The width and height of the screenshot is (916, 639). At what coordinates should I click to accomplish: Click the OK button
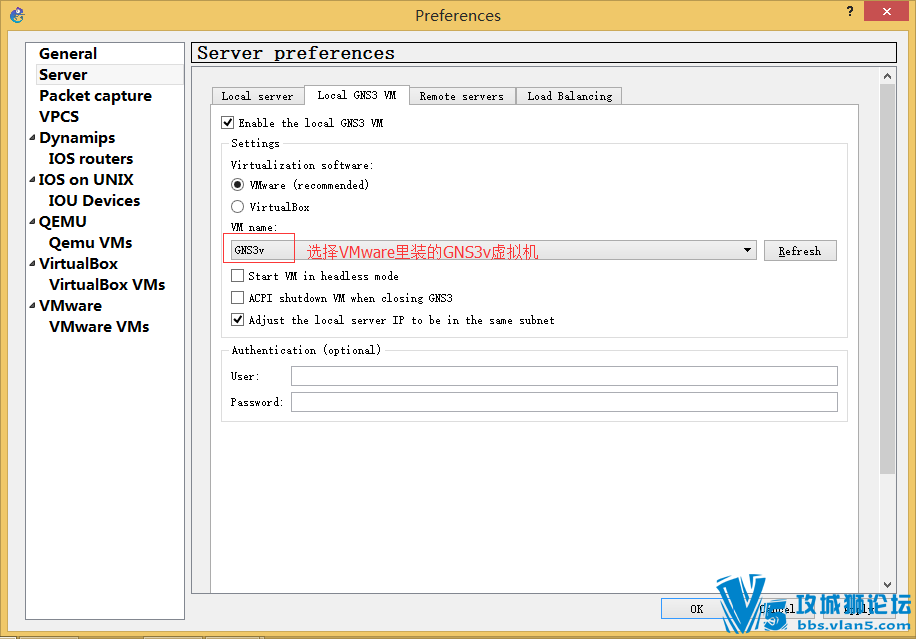click(x=696, y=609)
